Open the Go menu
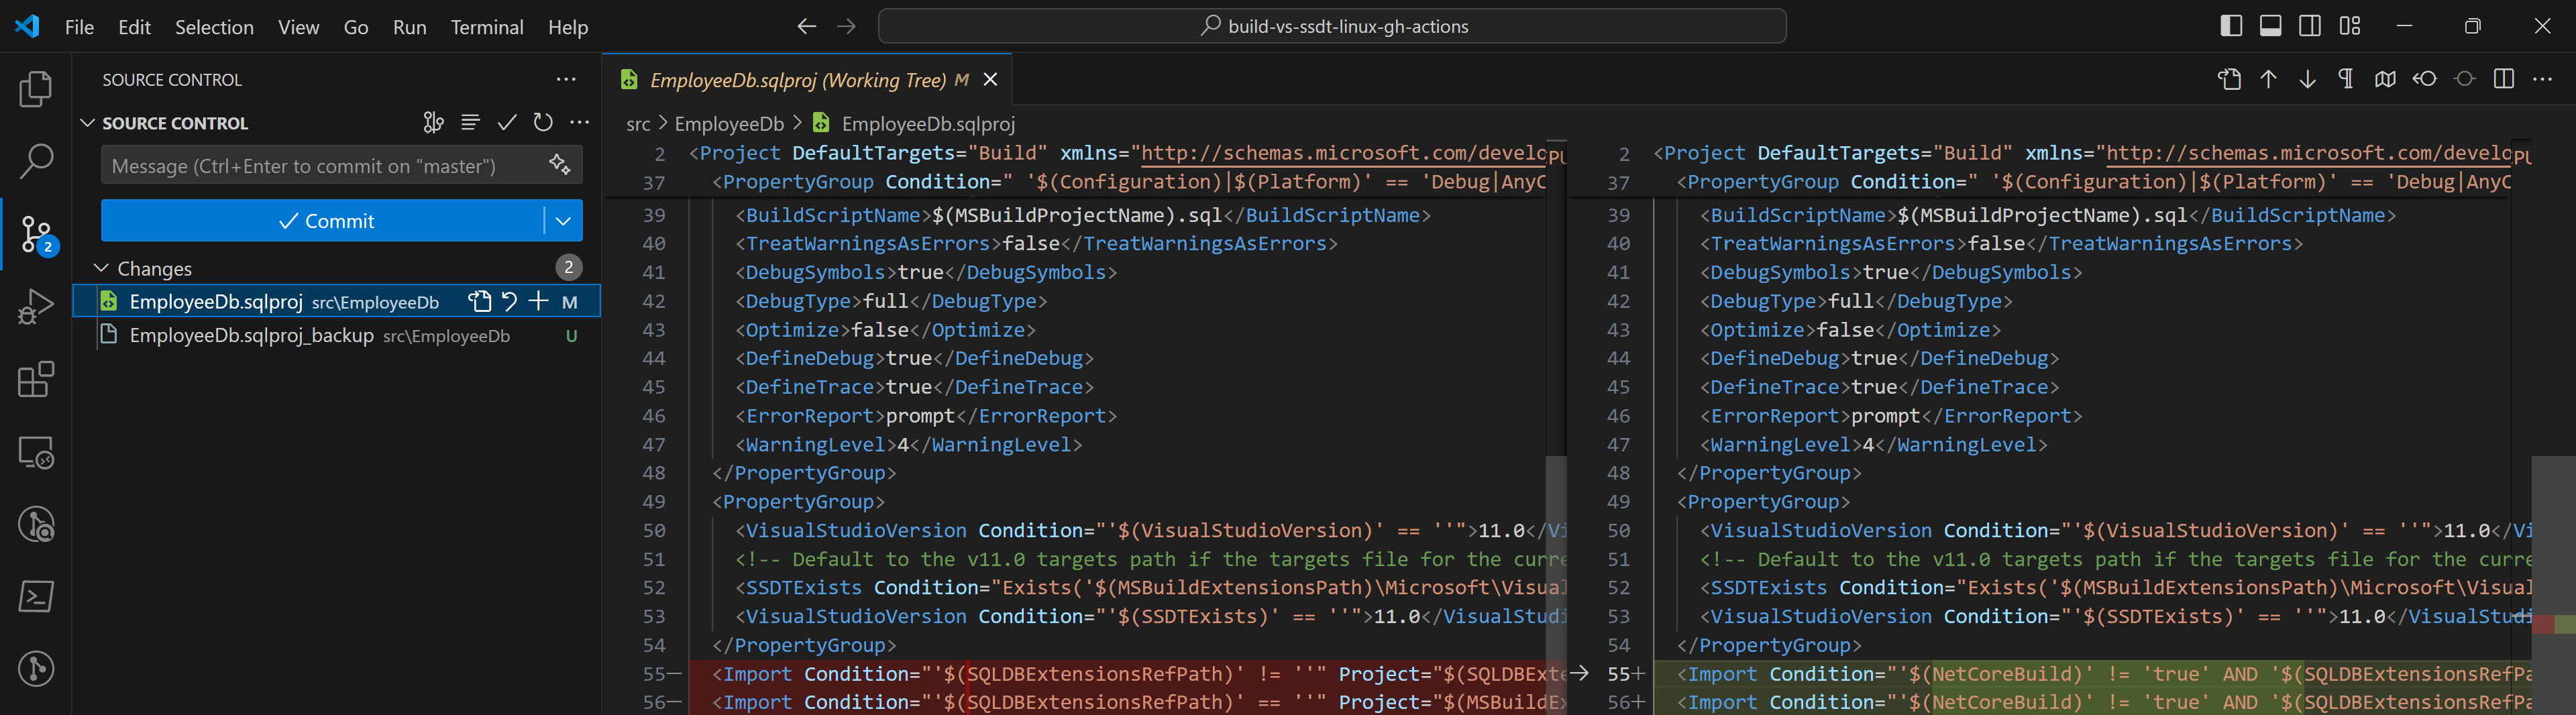Screen dimensions: 2576x715 click(x=356, y=27)
